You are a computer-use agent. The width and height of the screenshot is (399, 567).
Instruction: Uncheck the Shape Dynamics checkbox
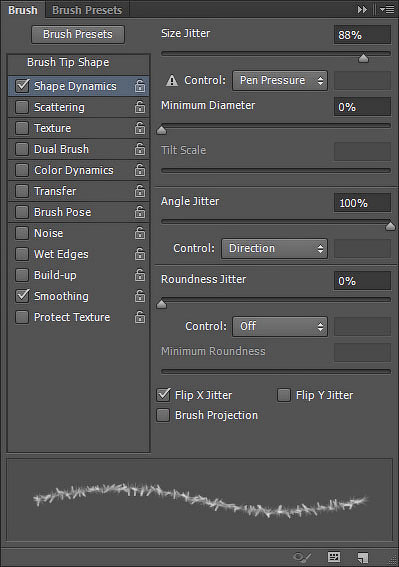click(x=22, y=86)
